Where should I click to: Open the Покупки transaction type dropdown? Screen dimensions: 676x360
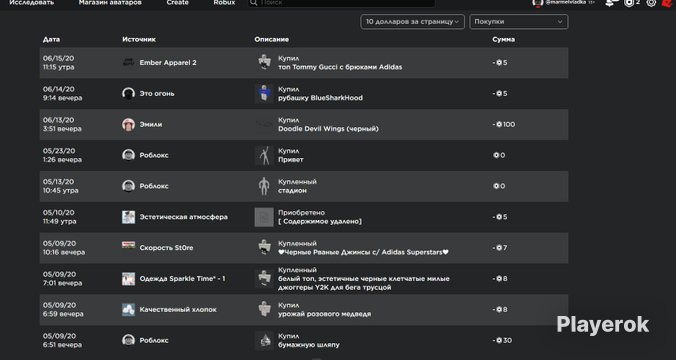click(519, 22)
